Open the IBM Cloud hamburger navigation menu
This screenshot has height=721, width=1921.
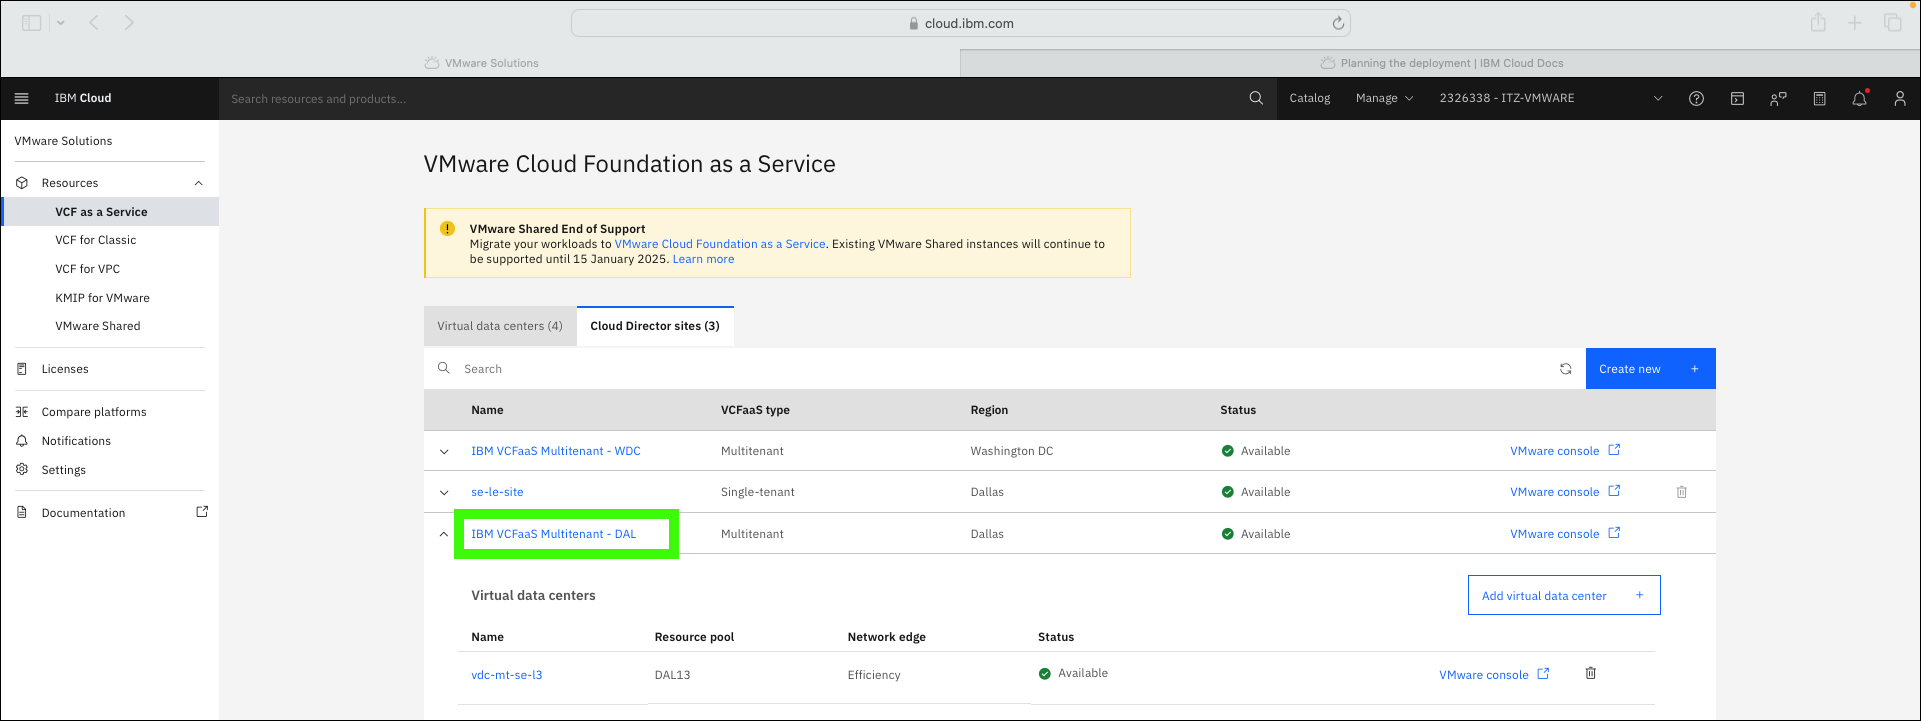click(x=22, y=98)
